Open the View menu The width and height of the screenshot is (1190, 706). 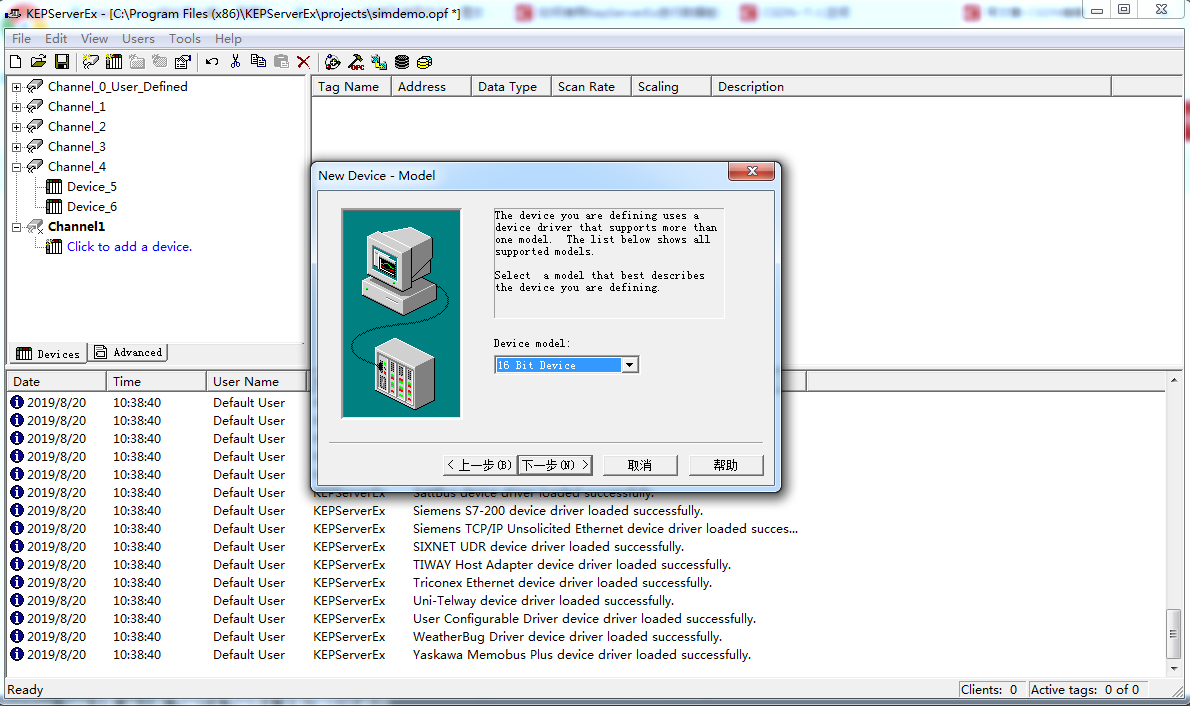94,39
